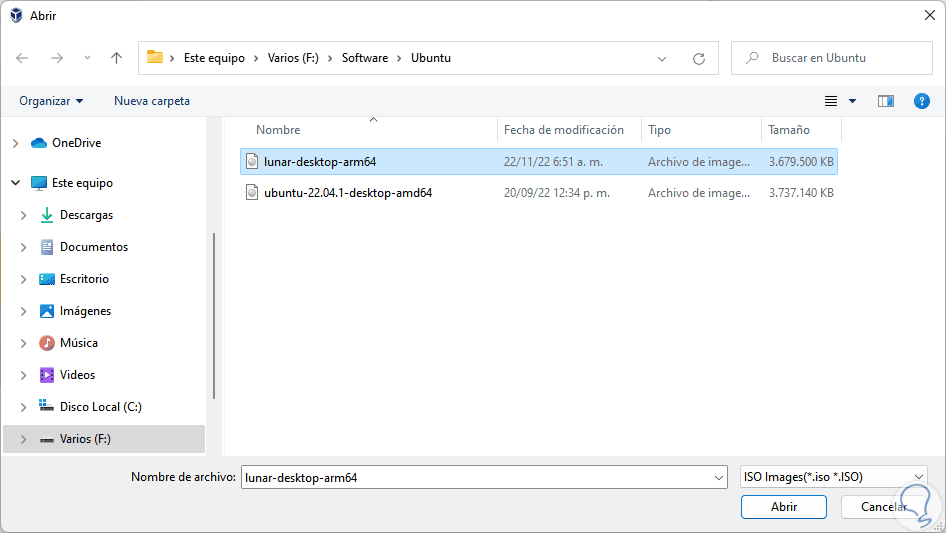Go back with the left arrow
Screen dimensions: 946x533
[x=22, y=58]
